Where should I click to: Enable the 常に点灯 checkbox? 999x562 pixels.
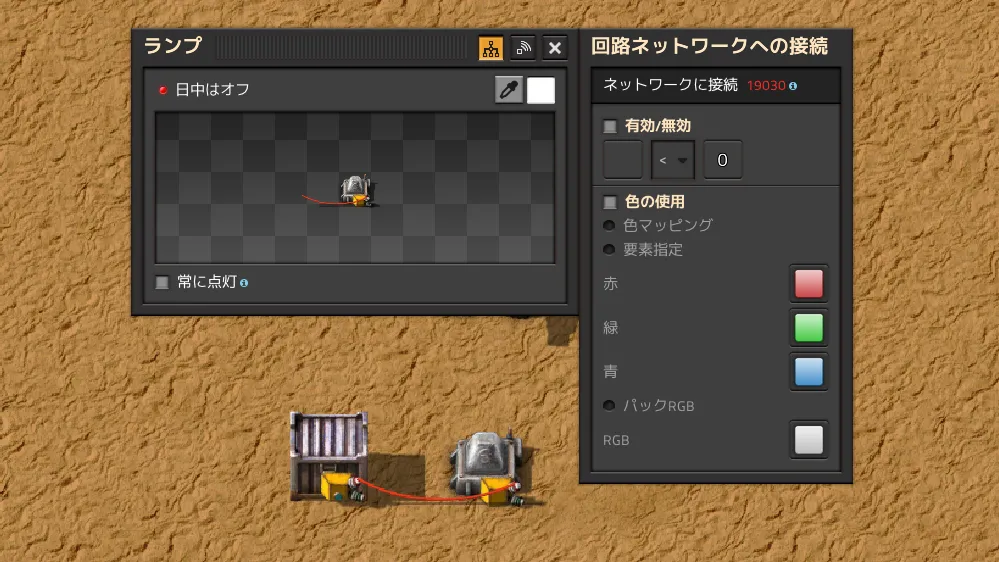[x=162, y=282]
